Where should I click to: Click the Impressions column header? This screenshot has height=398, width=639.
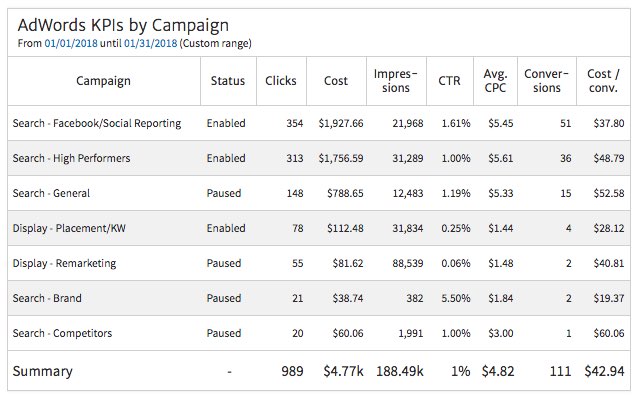pyautogui.click(x=396, y=81)
